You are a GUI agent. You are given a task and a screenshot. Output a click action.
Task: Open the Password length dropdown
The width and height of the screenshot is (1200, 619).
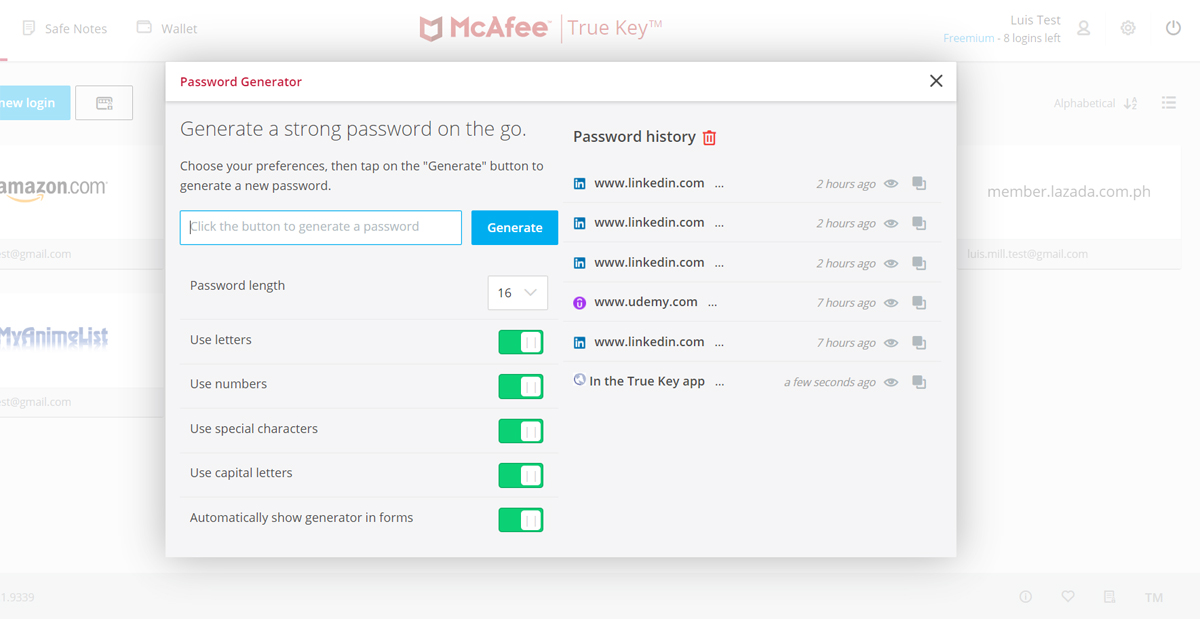tap(517, 292)
